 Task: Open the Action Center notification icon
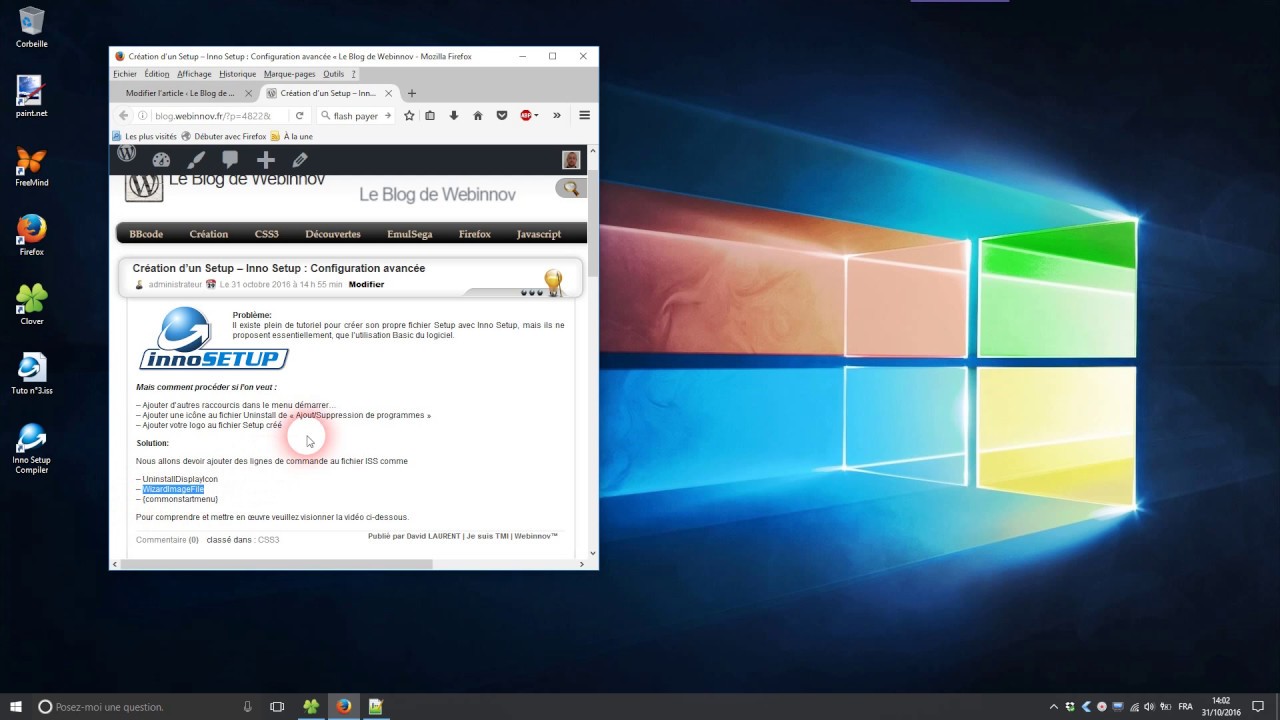click(x=1258, y=706)
